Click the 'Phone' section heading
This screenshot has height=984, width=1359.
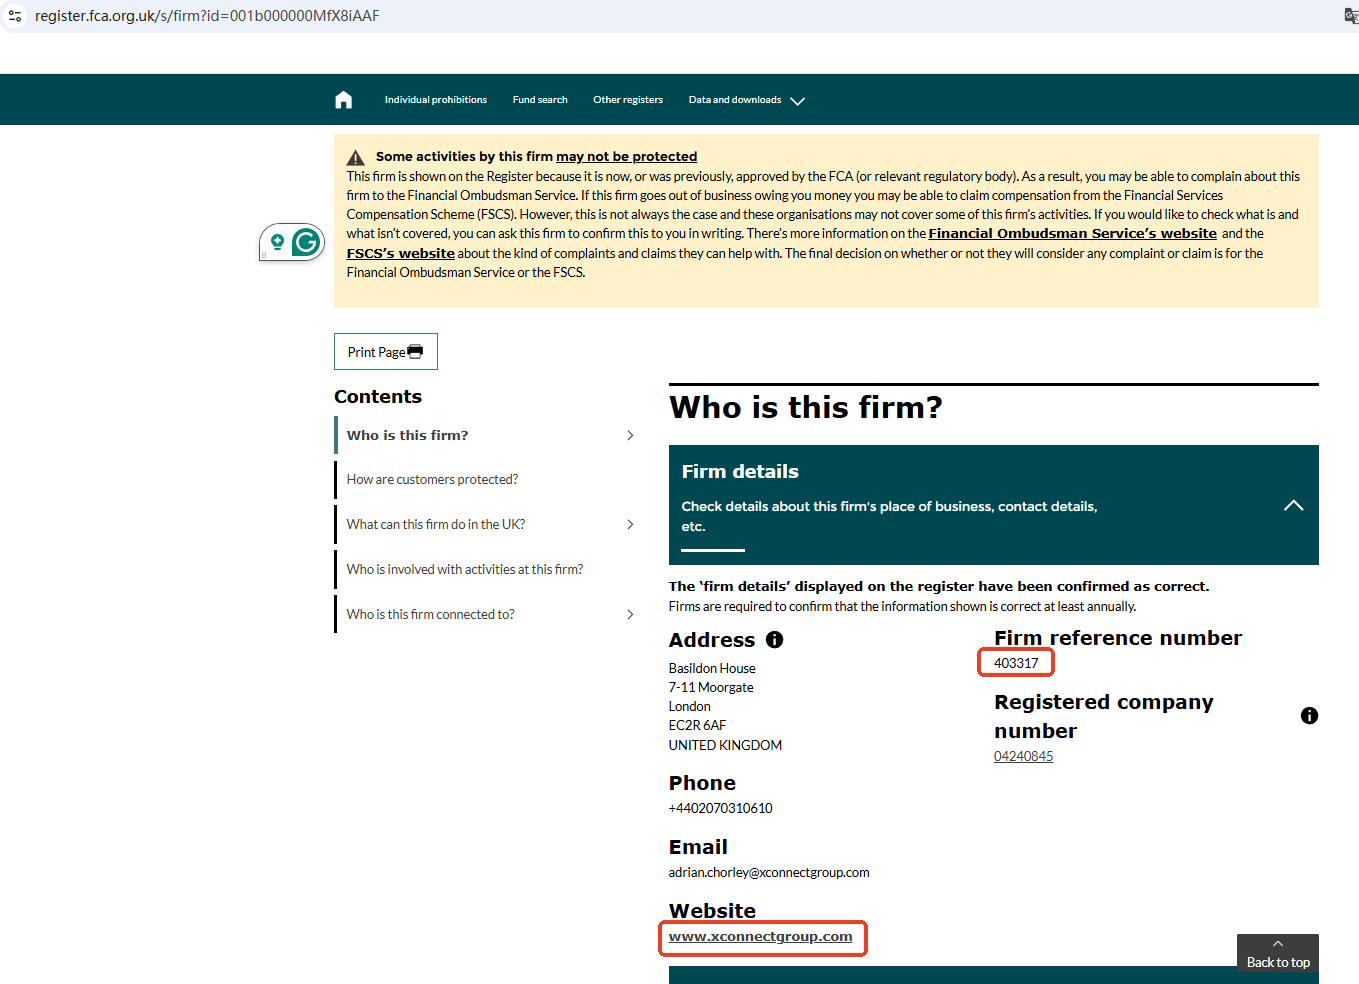tap(702, 783)
